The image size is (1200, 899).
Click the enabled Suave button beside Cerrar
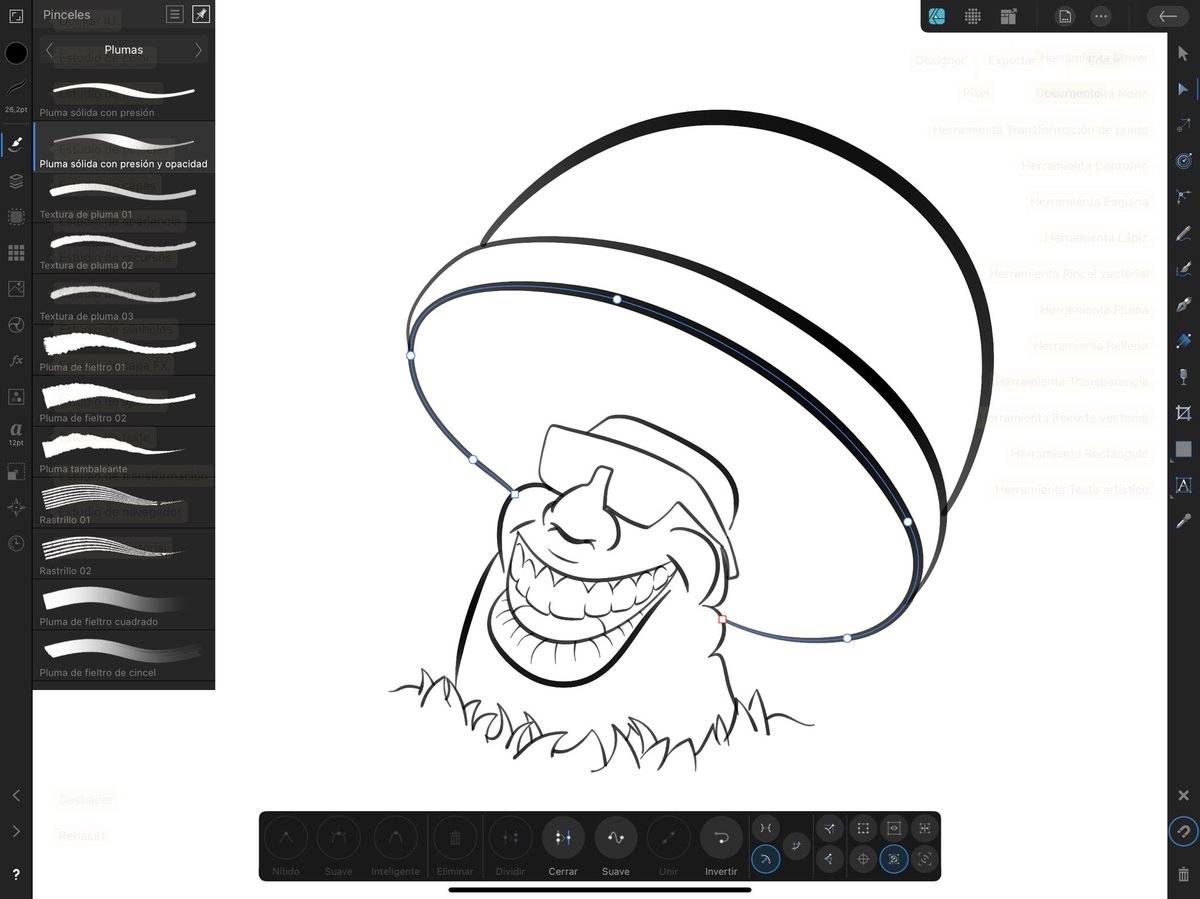tap(616, 846)
